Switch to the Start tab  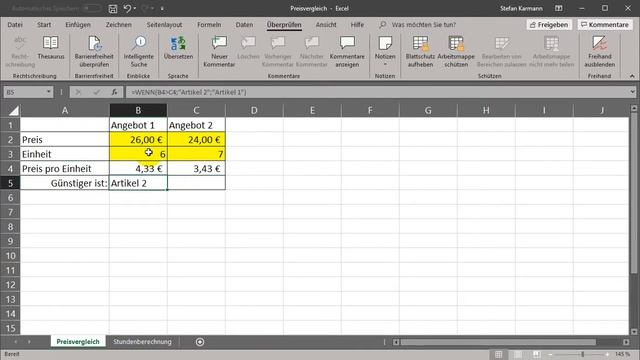pos(44,25)
